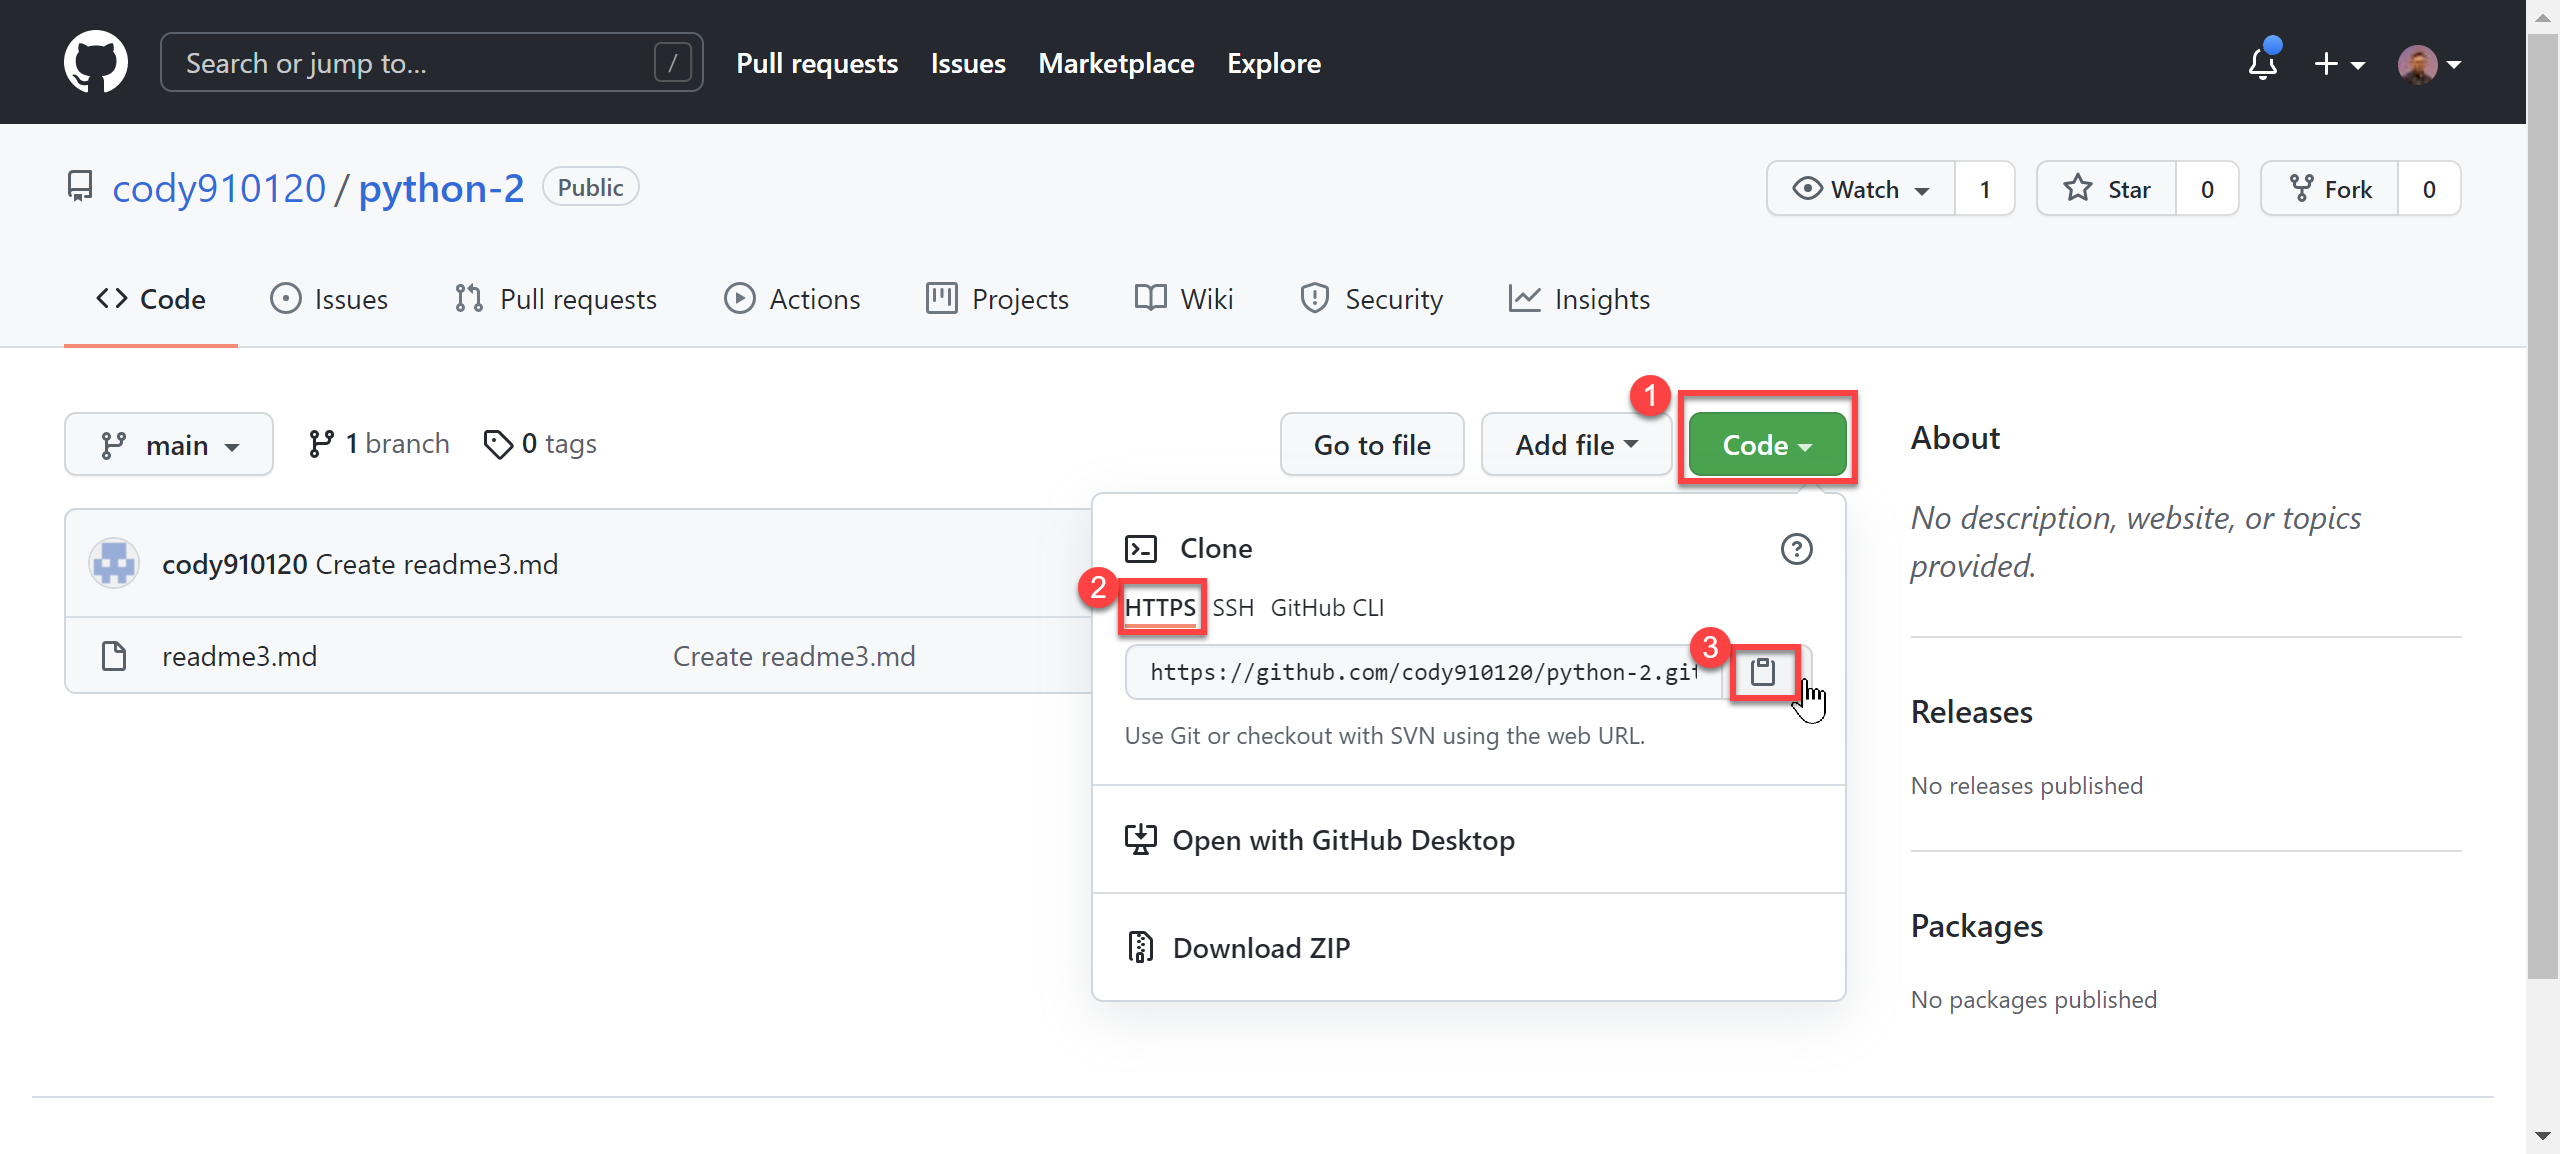Open the Add file dropdown
This screenshot has width=2560, height=1154.
pyautogui.click(x=1575, y=444)
